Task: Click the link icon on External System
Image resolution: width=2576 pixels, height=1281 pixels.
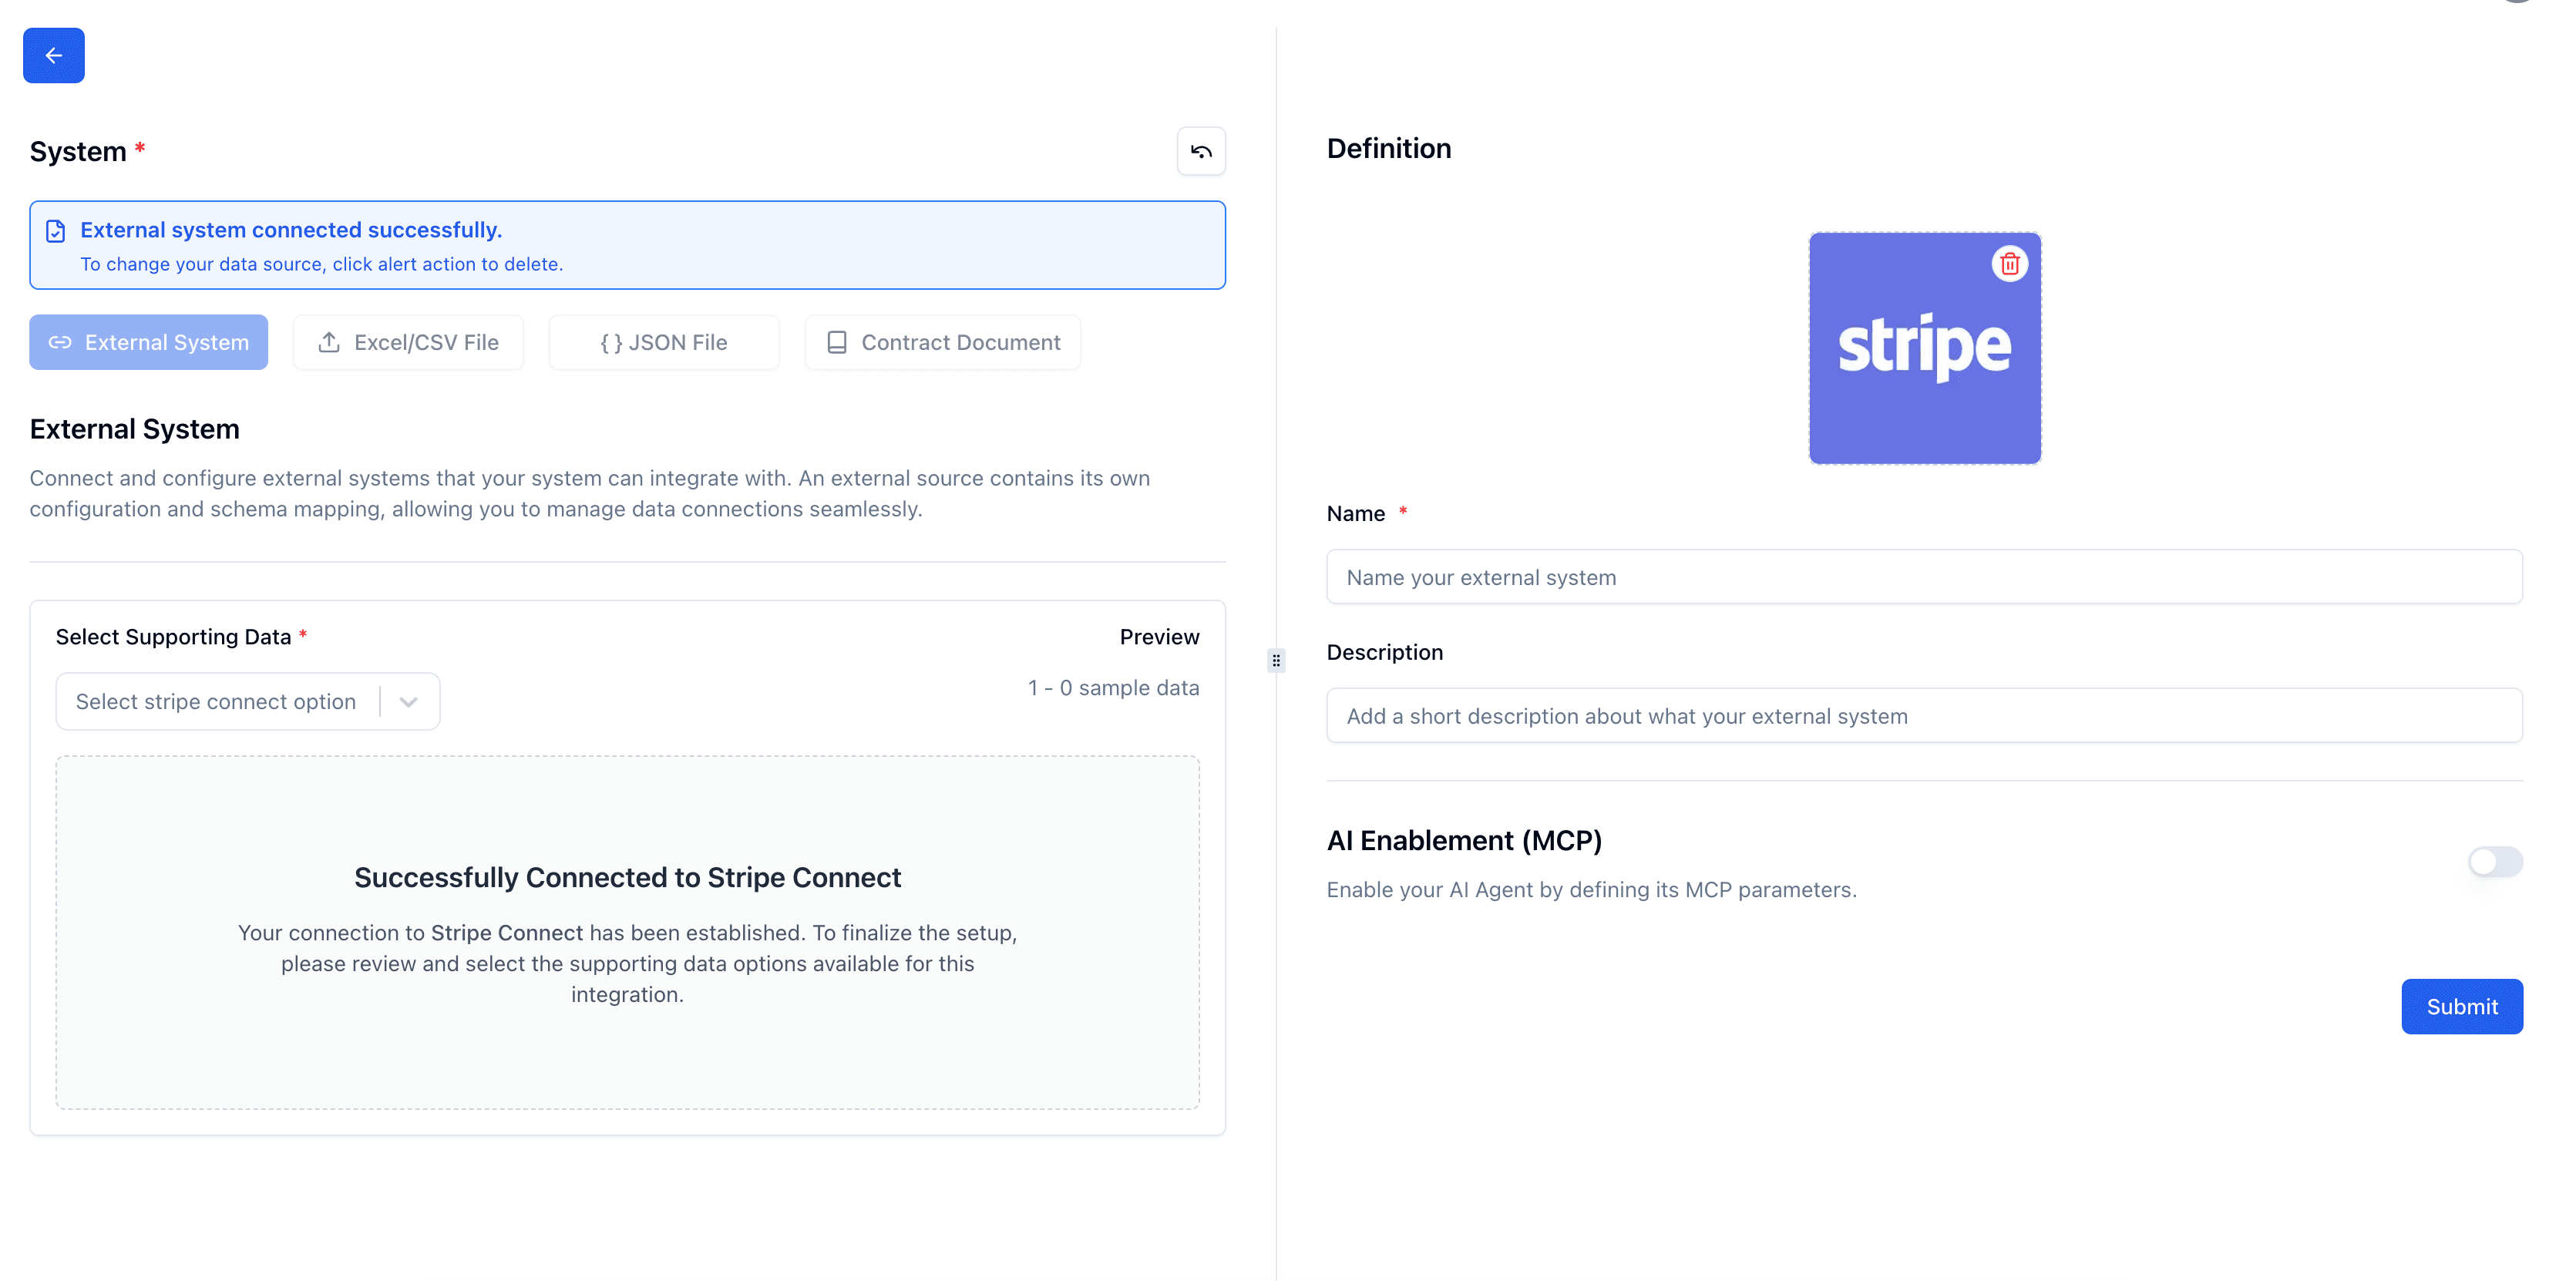Action: (60, 342)
